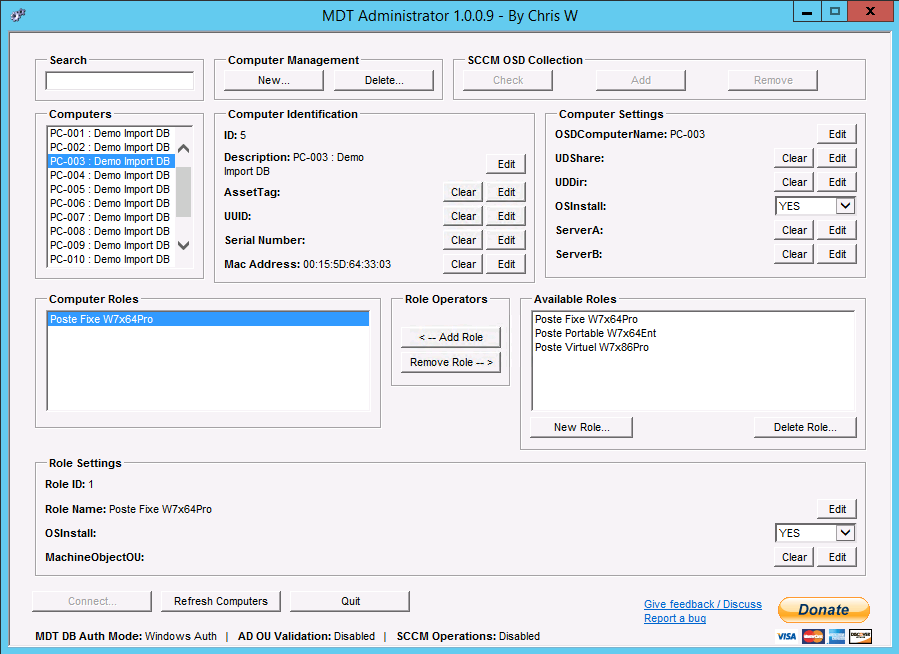Click the Delete... computer button
Viewport: 899px width, 654px height.
click(x=384, y=80)
